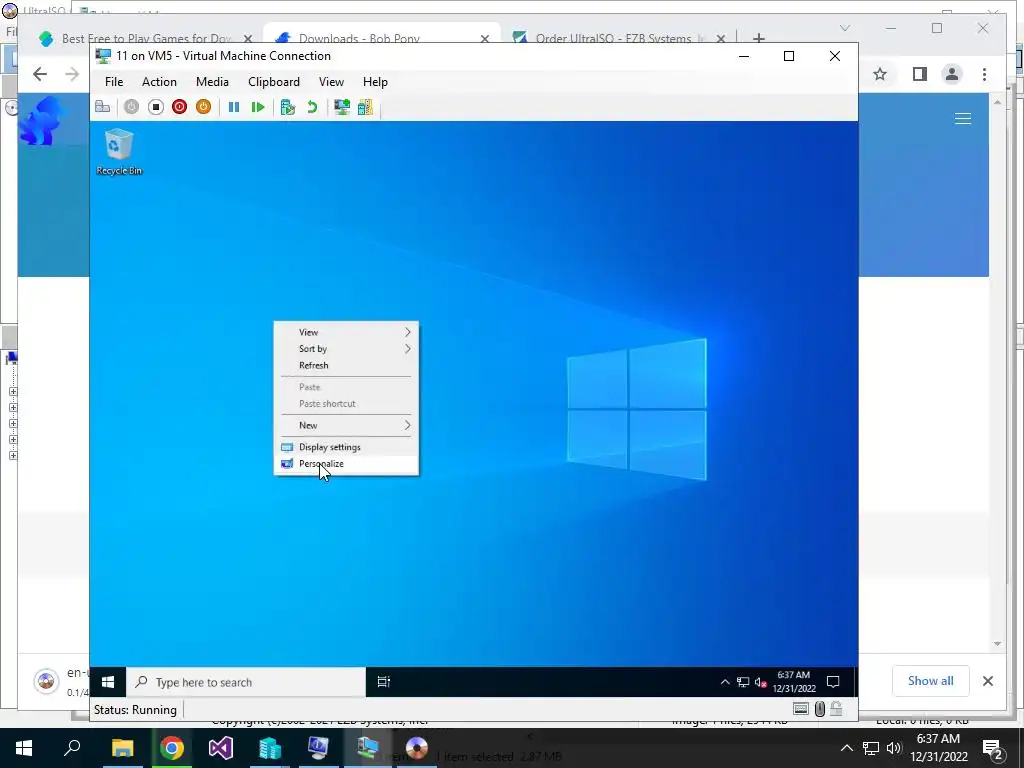Switch to the Downloads - Bob Pony tab
Screen dimensions: 1024x768
pyautogui.click(x=381, y=38)
